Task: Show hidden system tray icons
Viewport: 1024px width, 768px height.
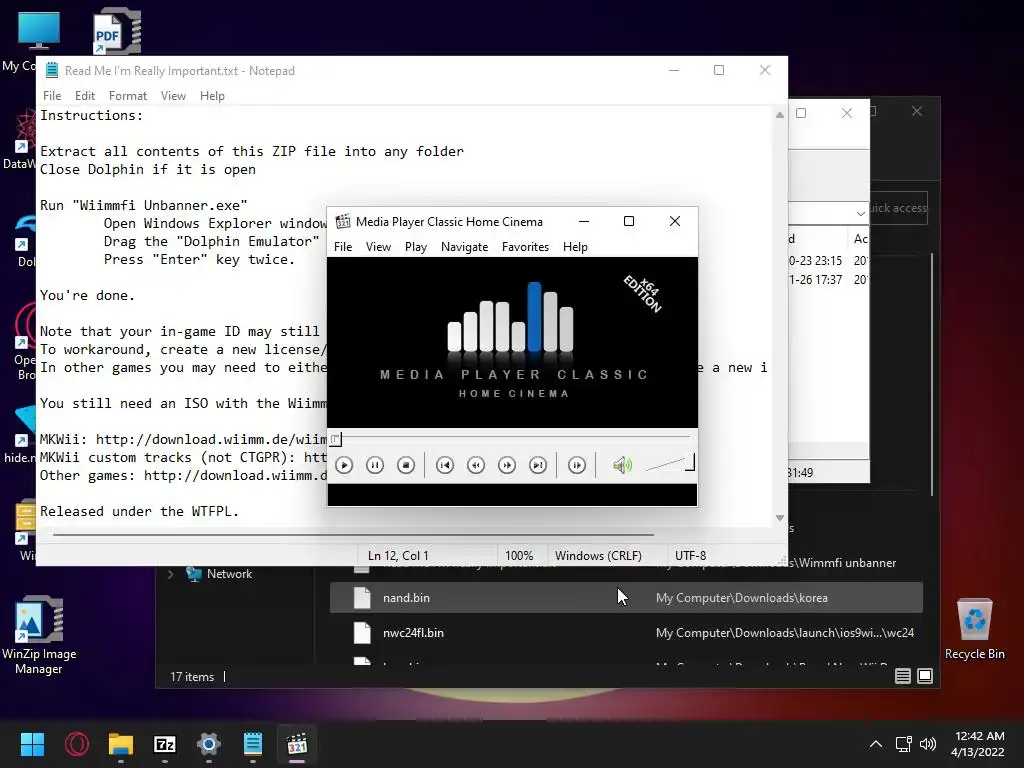Action: click(x=876, y=744)
